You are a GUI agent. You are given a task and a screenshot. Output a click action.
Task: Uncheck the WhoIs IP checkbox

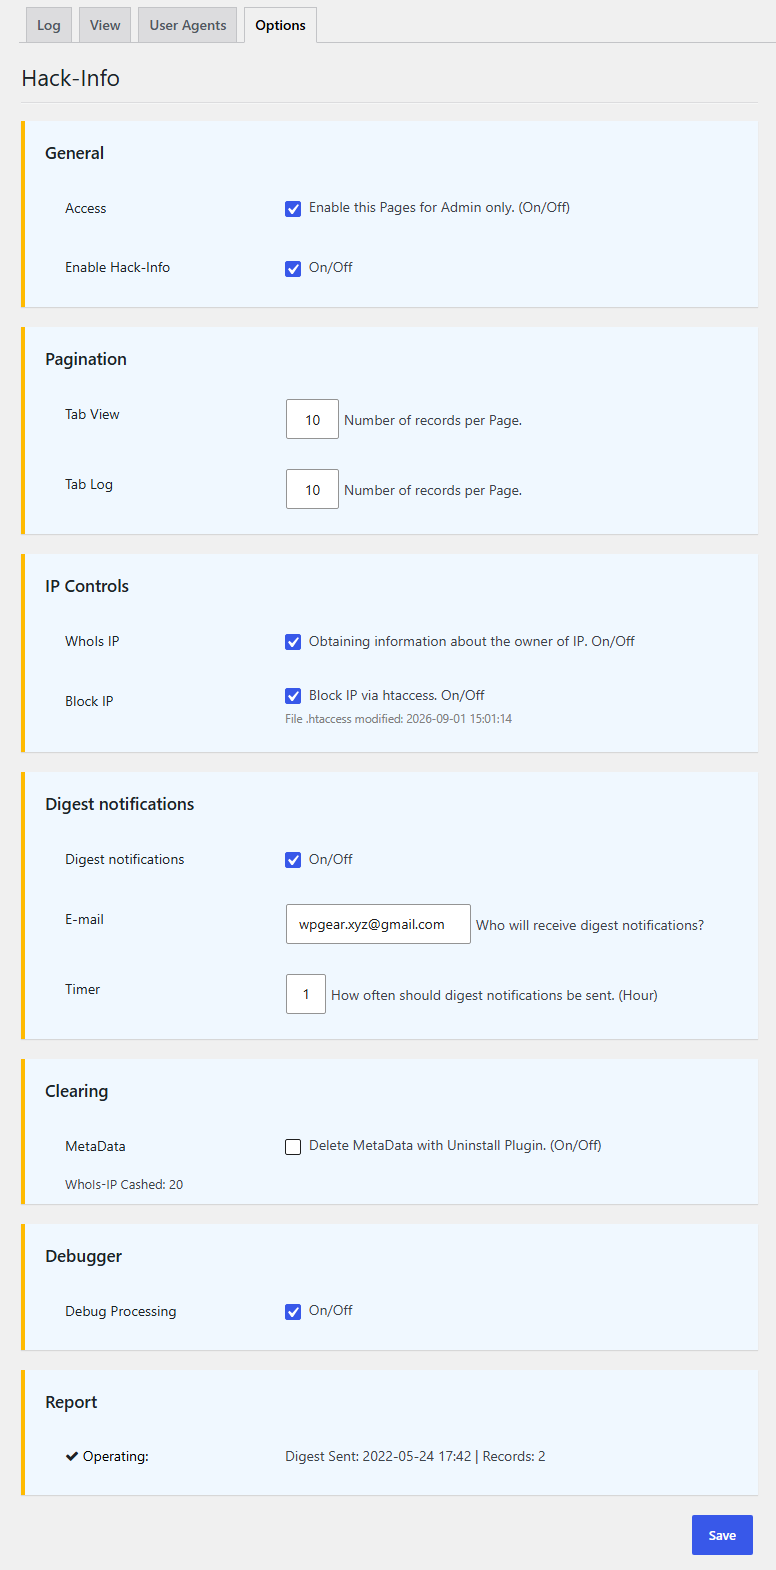click(293, 642)
